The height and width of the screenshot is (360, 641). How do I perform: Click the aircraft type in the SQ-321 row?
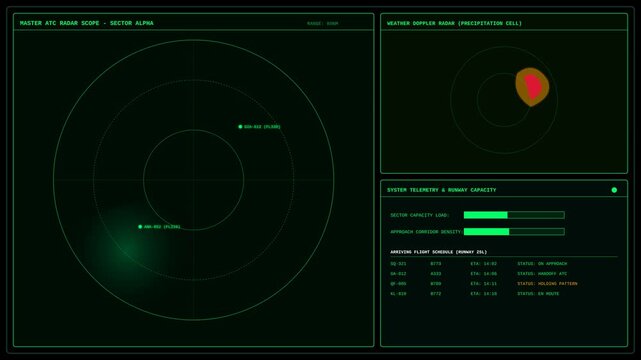[x=435, y=264]
